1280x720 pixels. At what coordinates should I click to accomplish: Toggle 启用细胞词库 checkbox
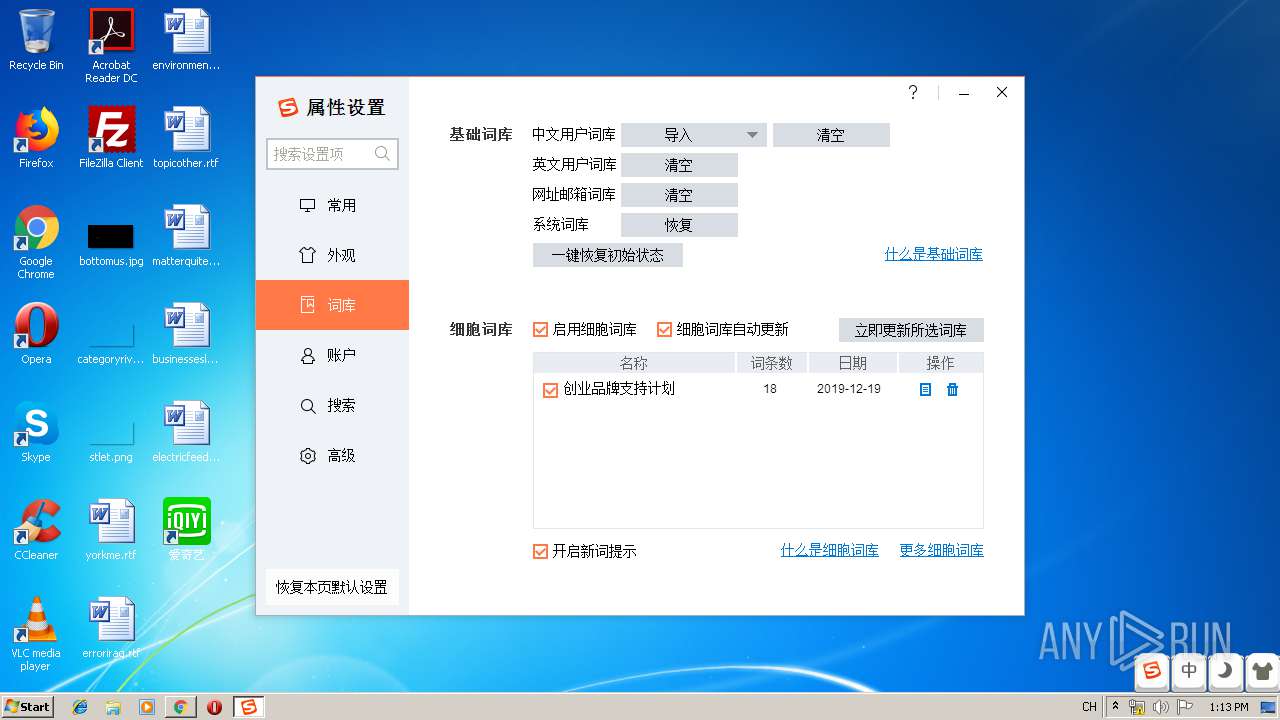pyautogui.click(x=541, y=330)
